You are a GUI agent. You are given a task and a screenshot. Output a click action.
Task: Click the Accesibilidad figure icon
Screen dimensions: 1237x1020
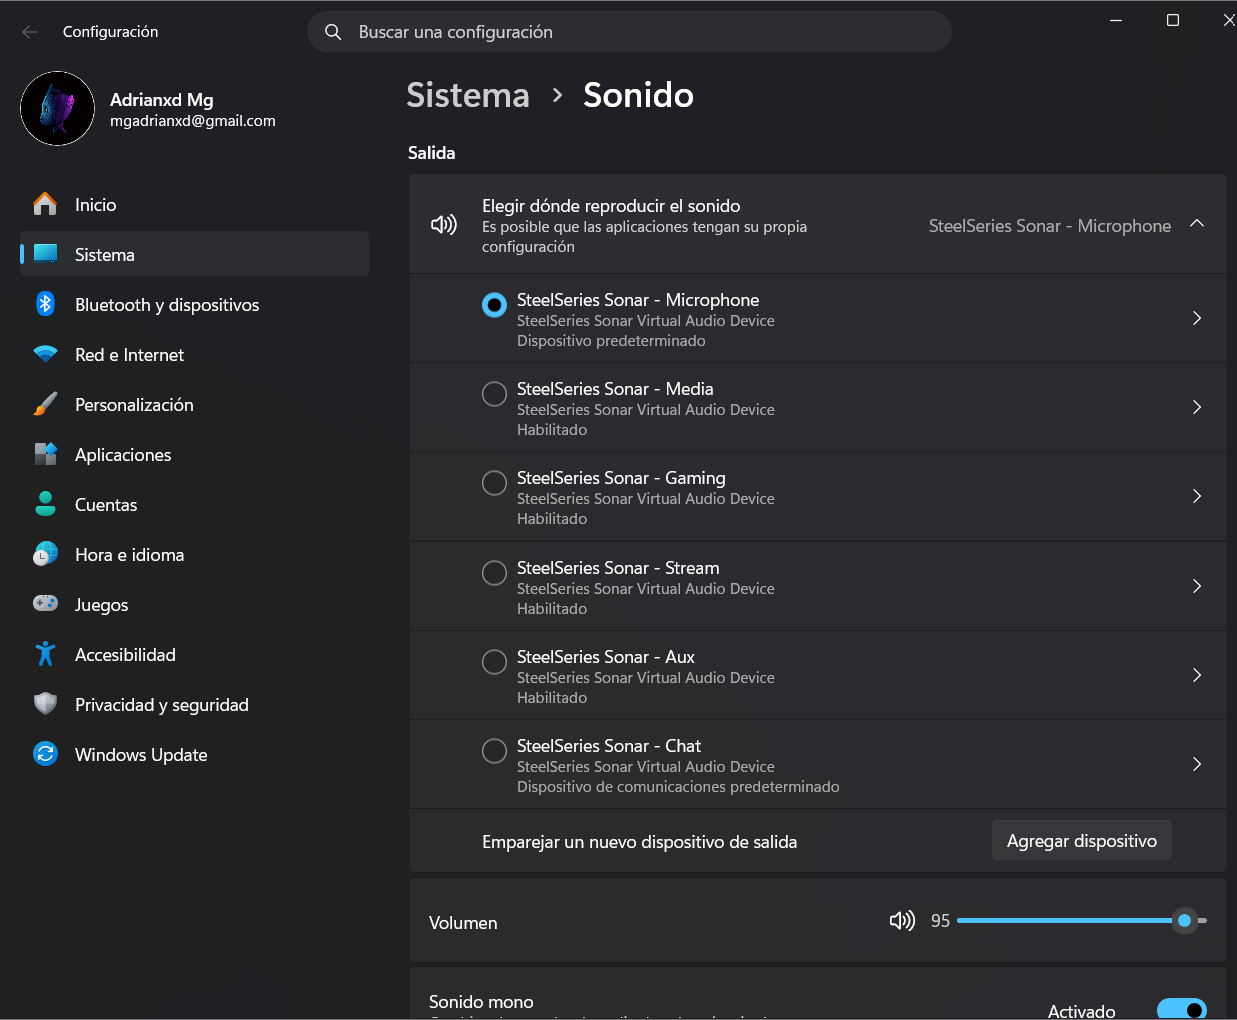[45, 654]
